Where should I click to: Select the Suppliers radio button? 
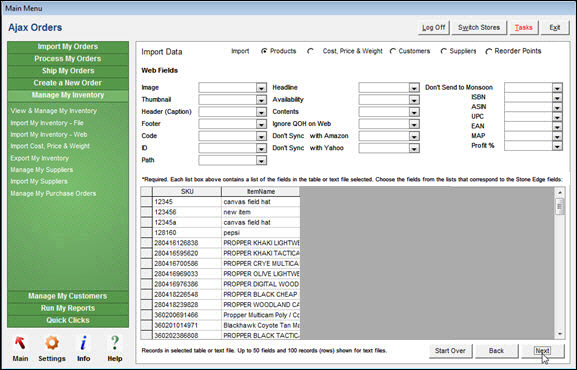pyautogui.click(x=444, y=51)
